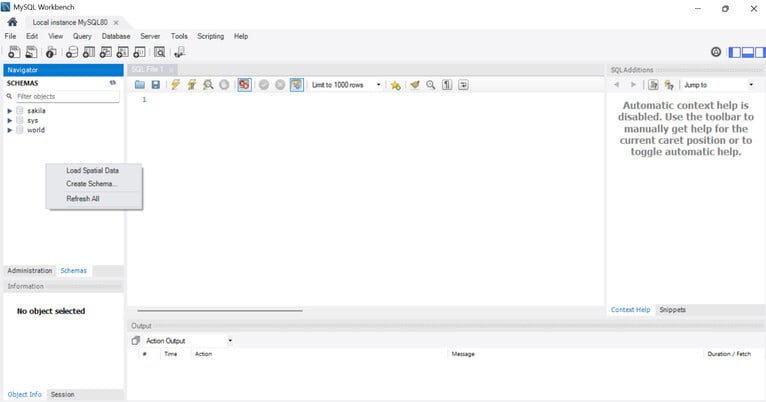Image resolution: width=766 pixels, height=402 pixels.
Task: Open the File menu
Action: (10, 36)
